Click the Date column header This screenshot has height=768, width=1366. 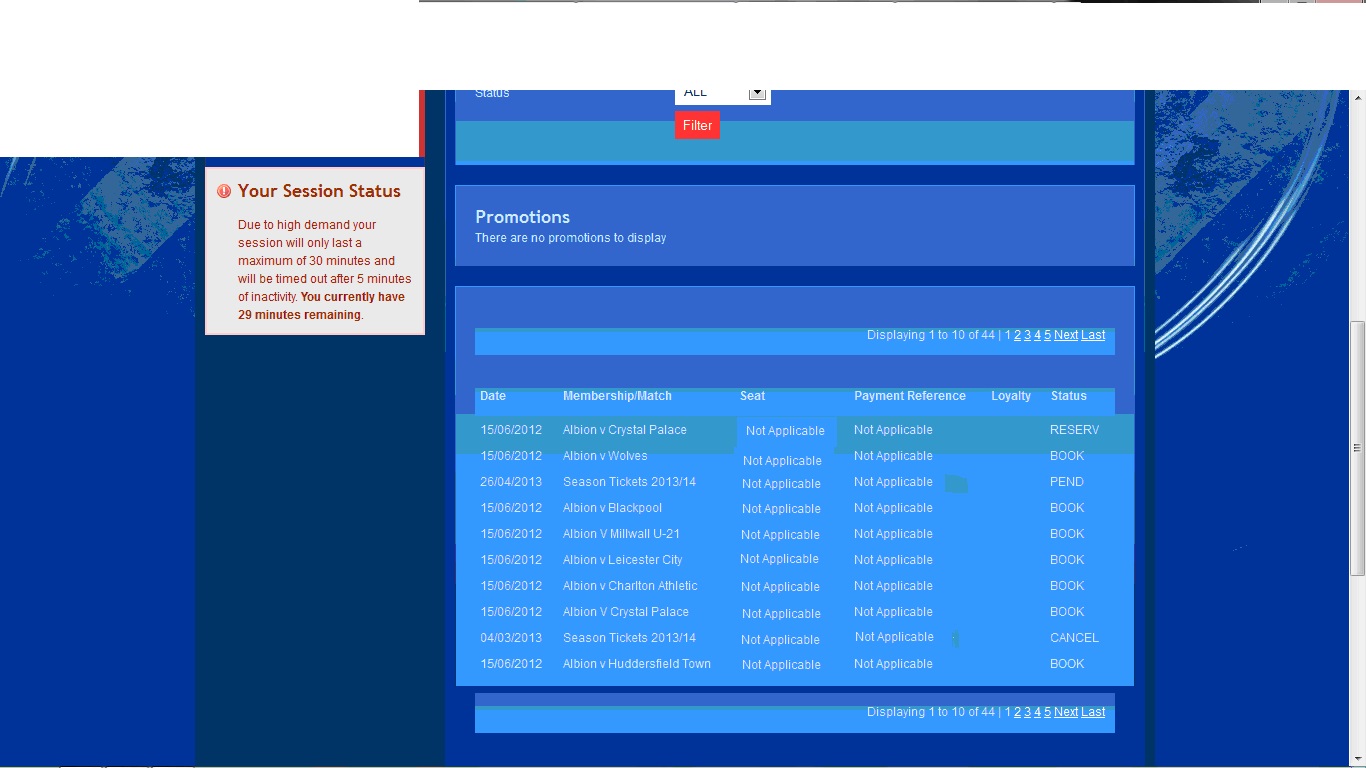tap(493, 396)
